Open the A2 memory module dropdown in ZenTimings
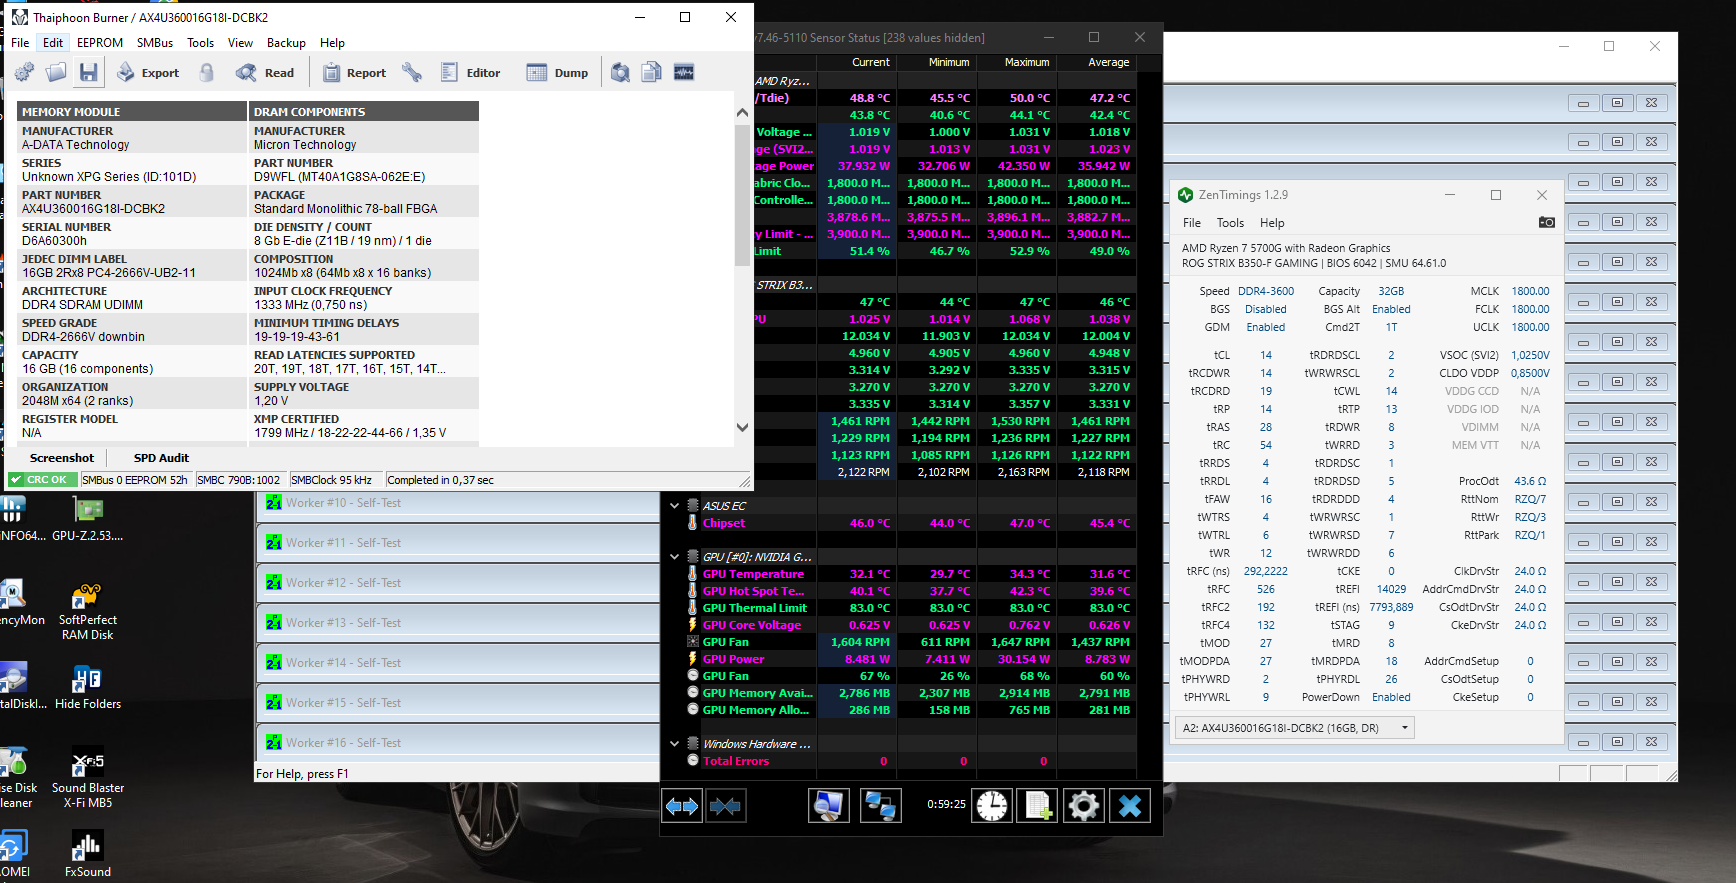1736x883 pixels. coord(1295,728)
